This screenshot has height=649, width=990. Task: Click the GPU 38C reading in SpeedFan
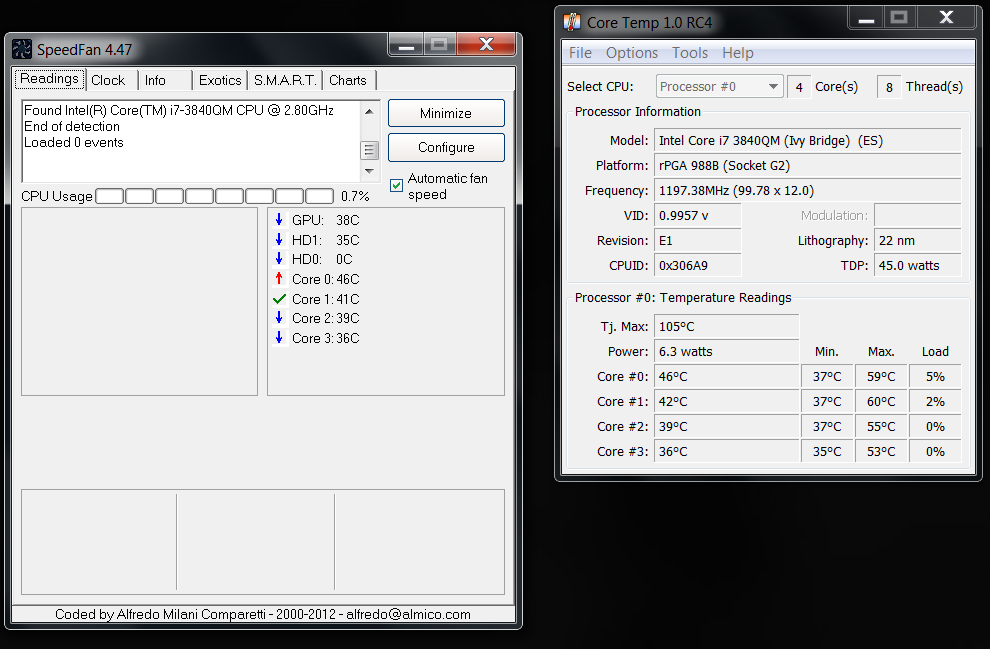click(325, 220)
